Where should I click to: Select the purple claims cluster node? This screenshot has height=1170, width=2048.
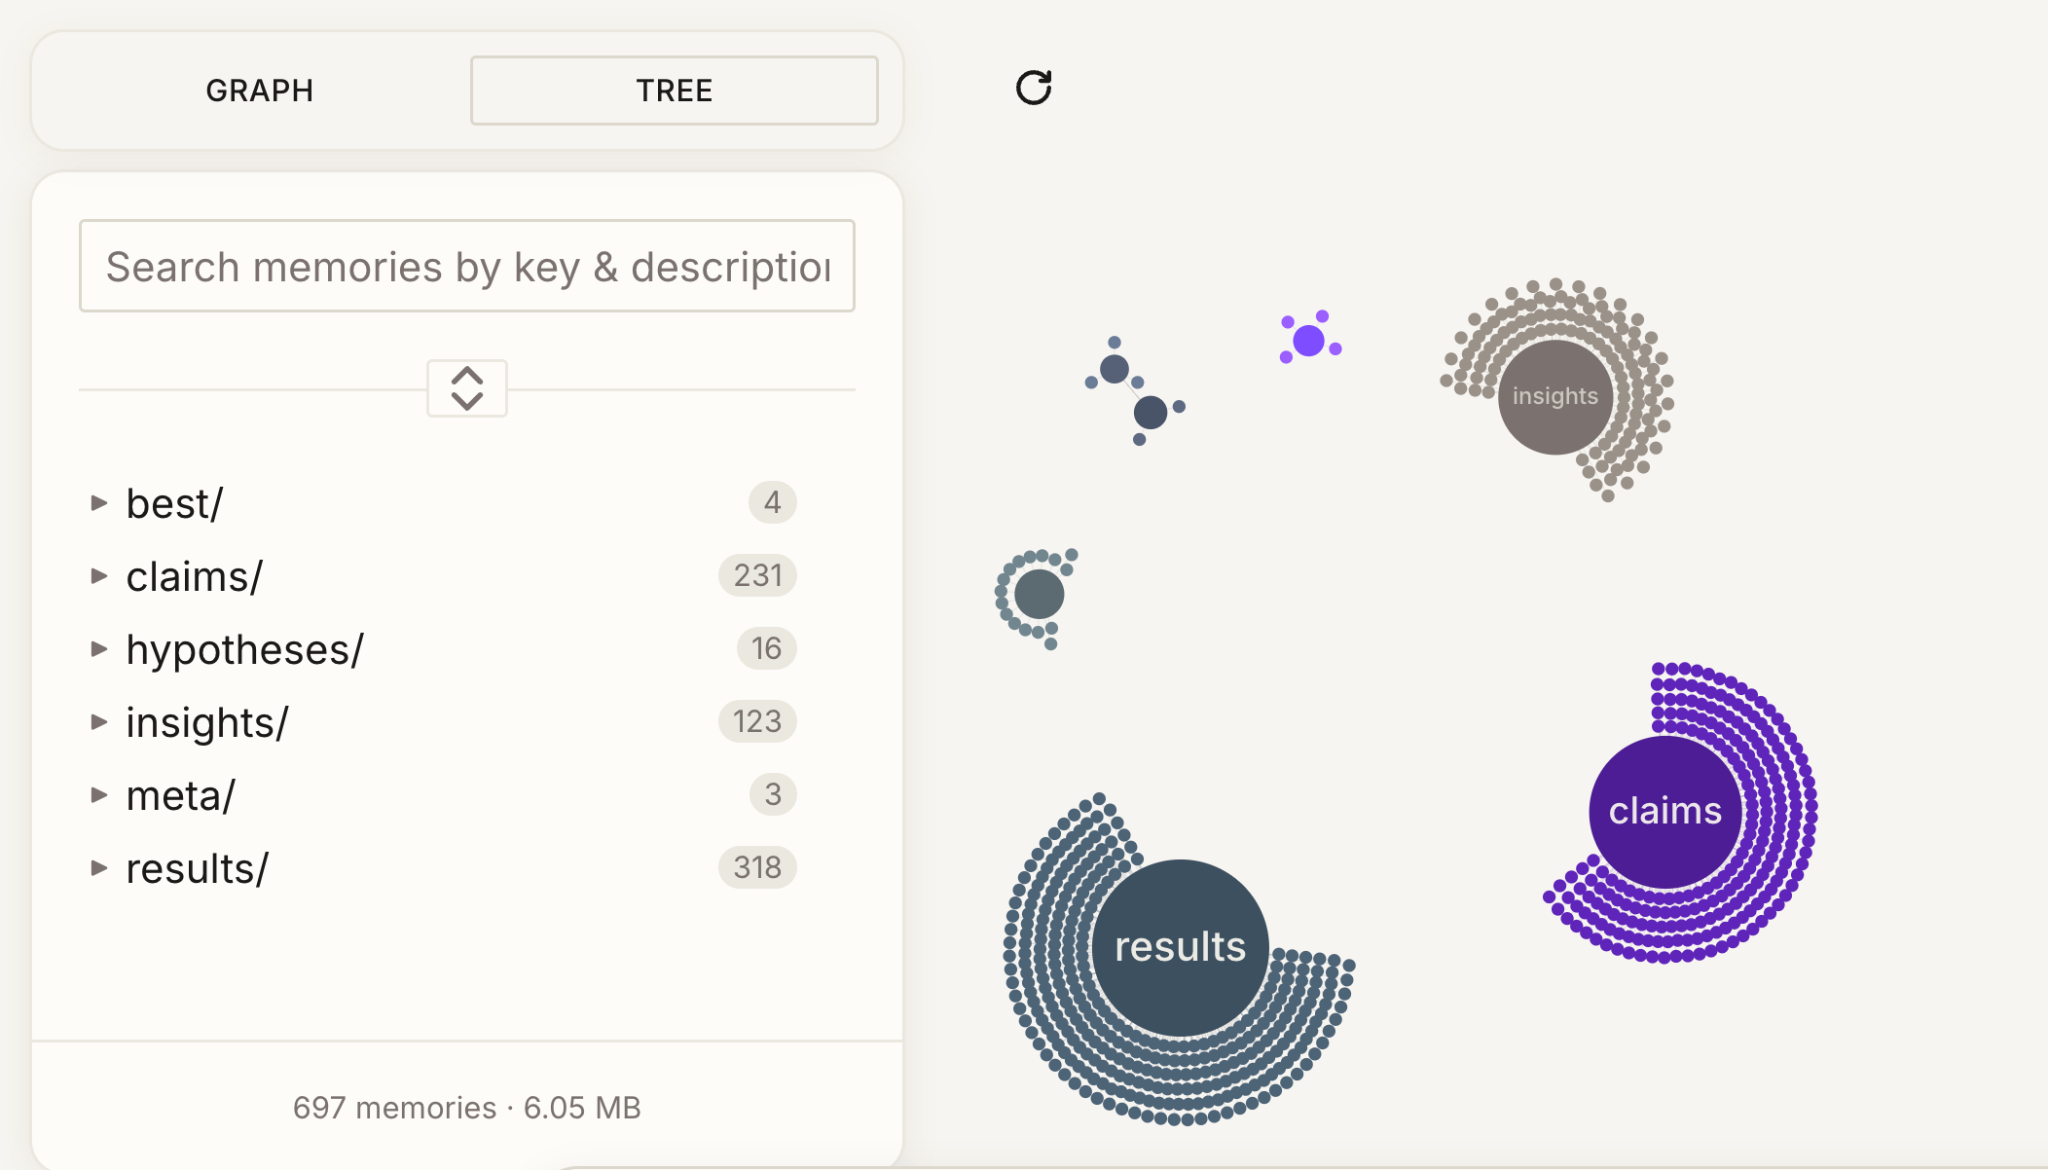point(1663,811)
